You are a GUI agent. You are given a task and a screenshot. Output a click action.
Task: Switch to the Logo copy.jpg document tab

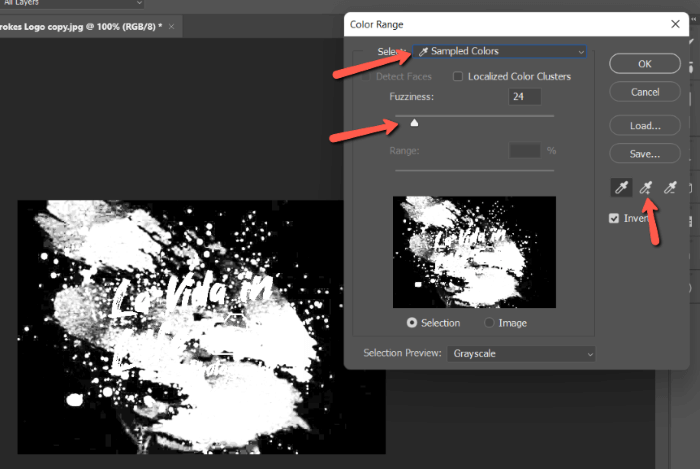point(80,24)
